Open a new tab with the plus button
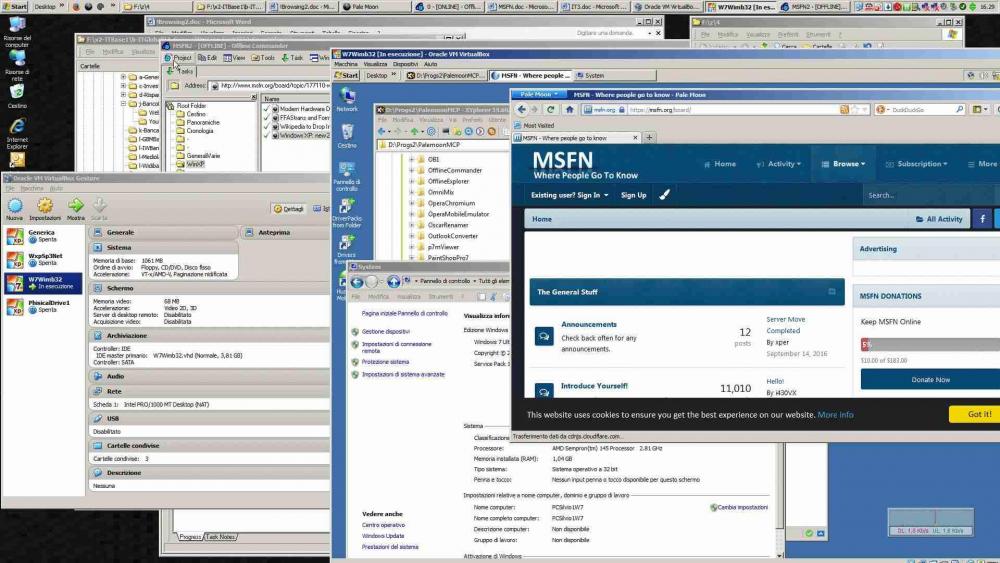 (x=649, y=138)
